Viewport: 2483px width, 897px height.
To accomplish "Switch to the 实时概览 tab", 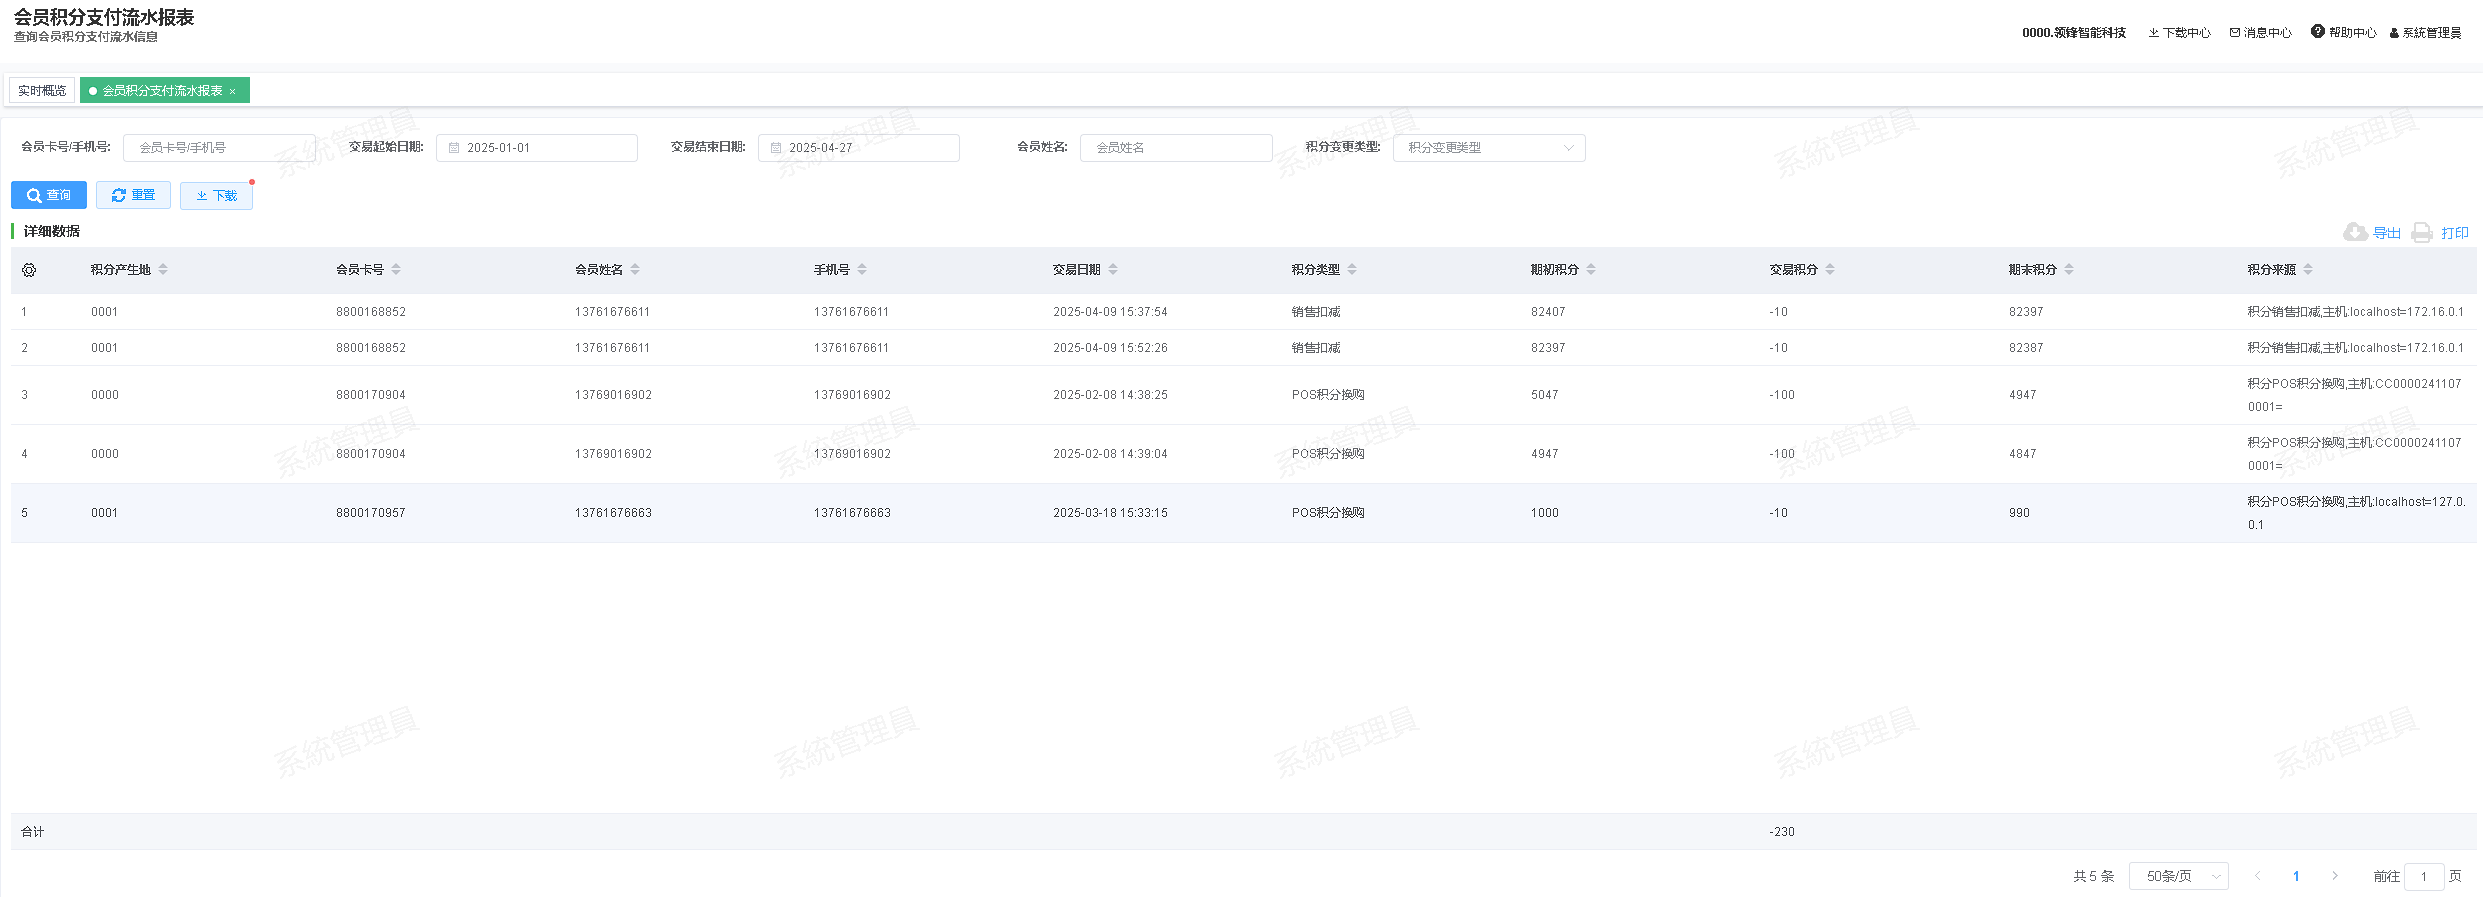I will pos(42,91).
